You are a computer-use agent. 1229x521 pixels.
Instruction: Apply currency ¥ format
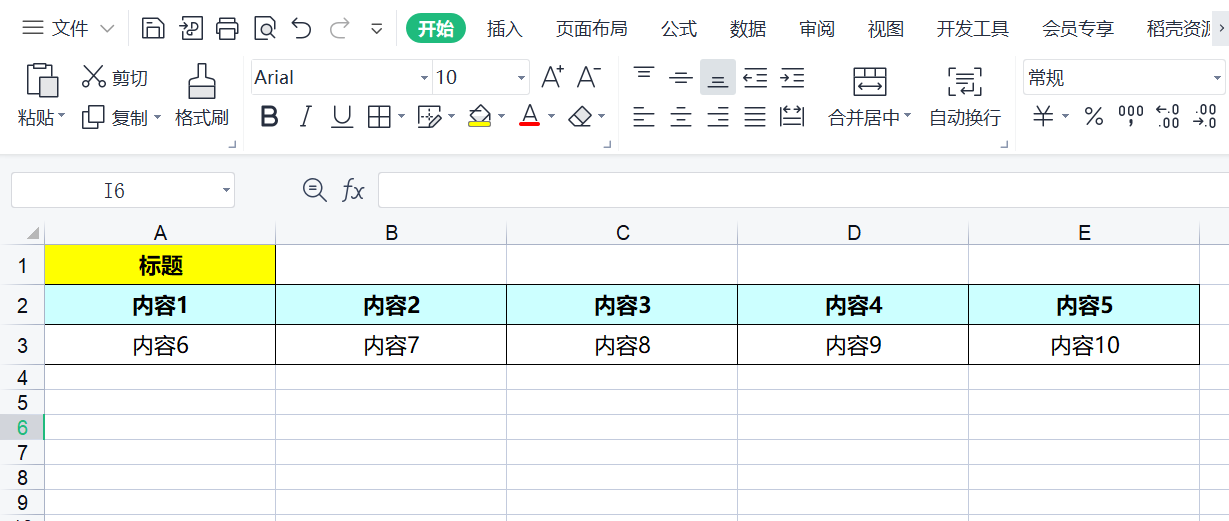(1043, 118)
